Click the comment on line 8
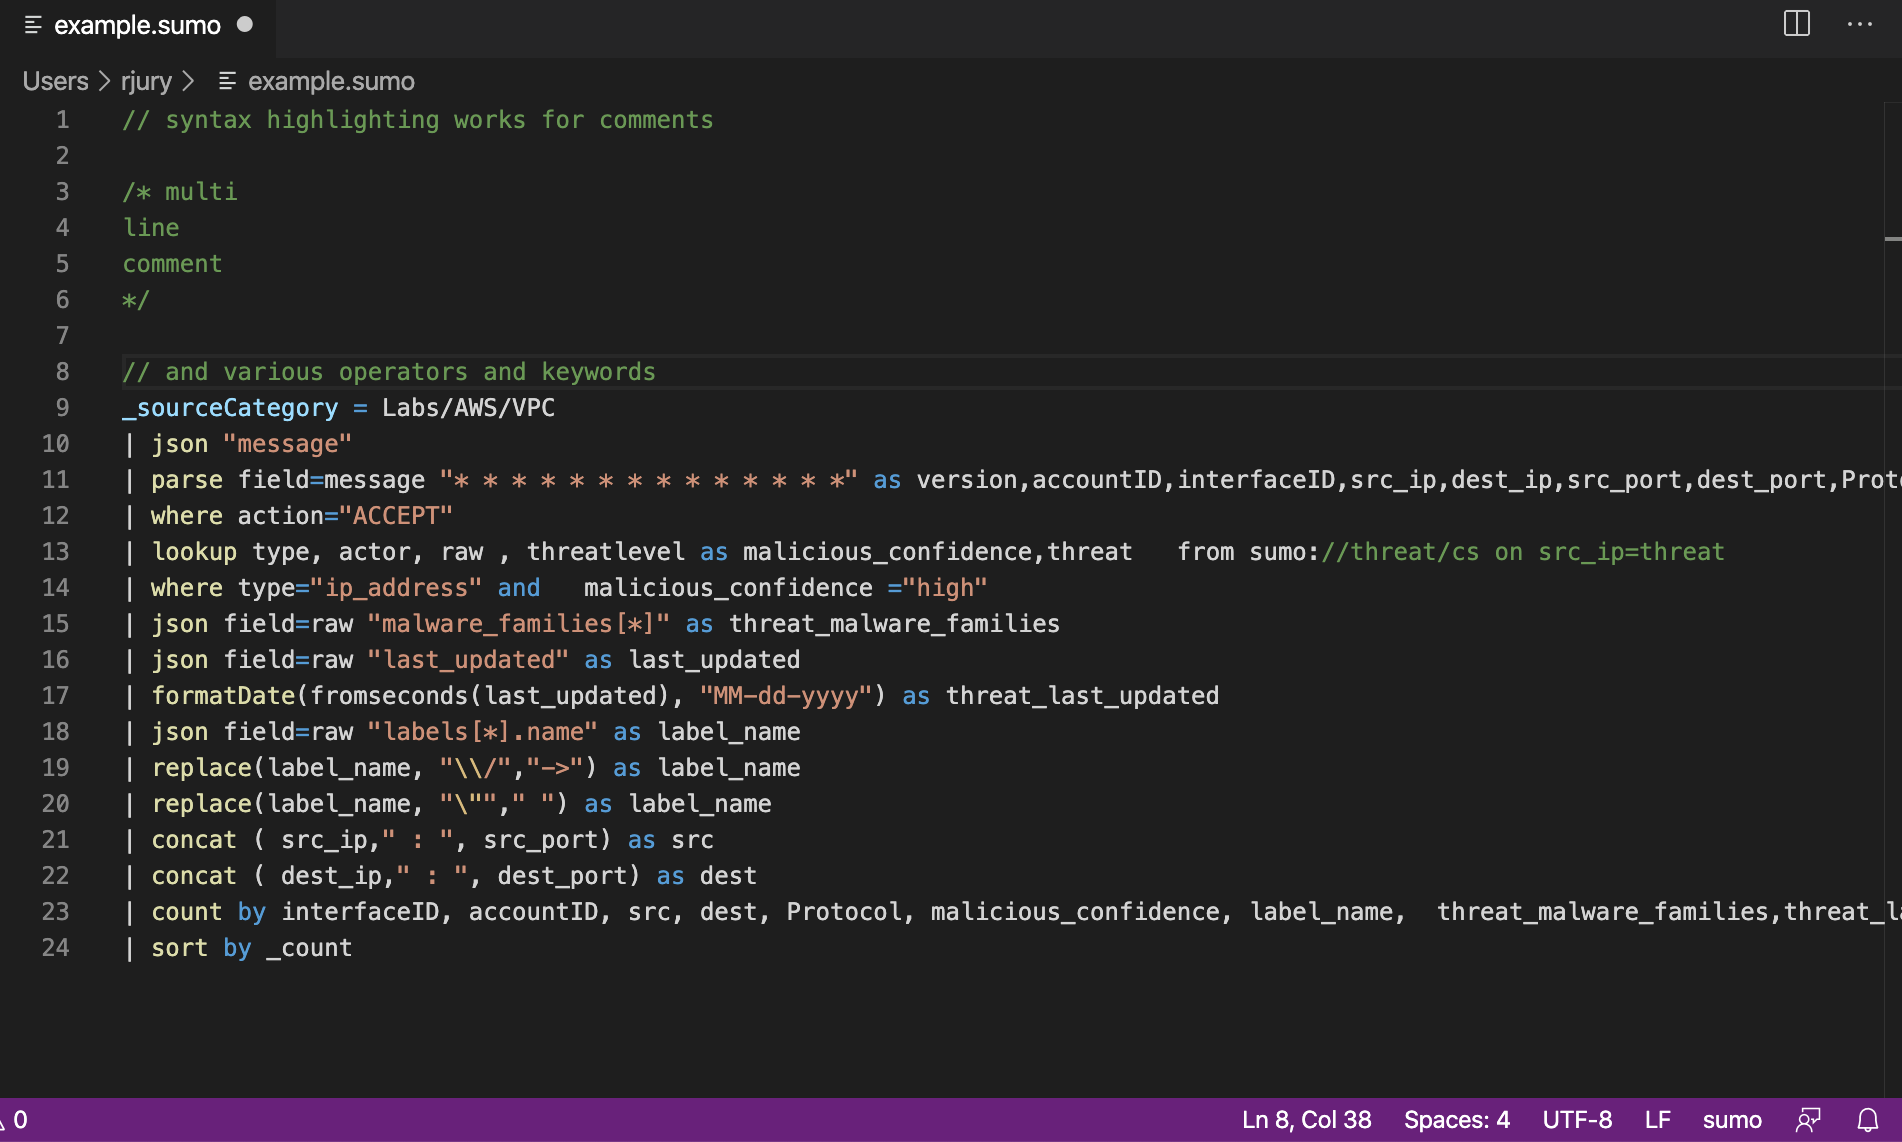1902x1142 pixels. [389, 372]
